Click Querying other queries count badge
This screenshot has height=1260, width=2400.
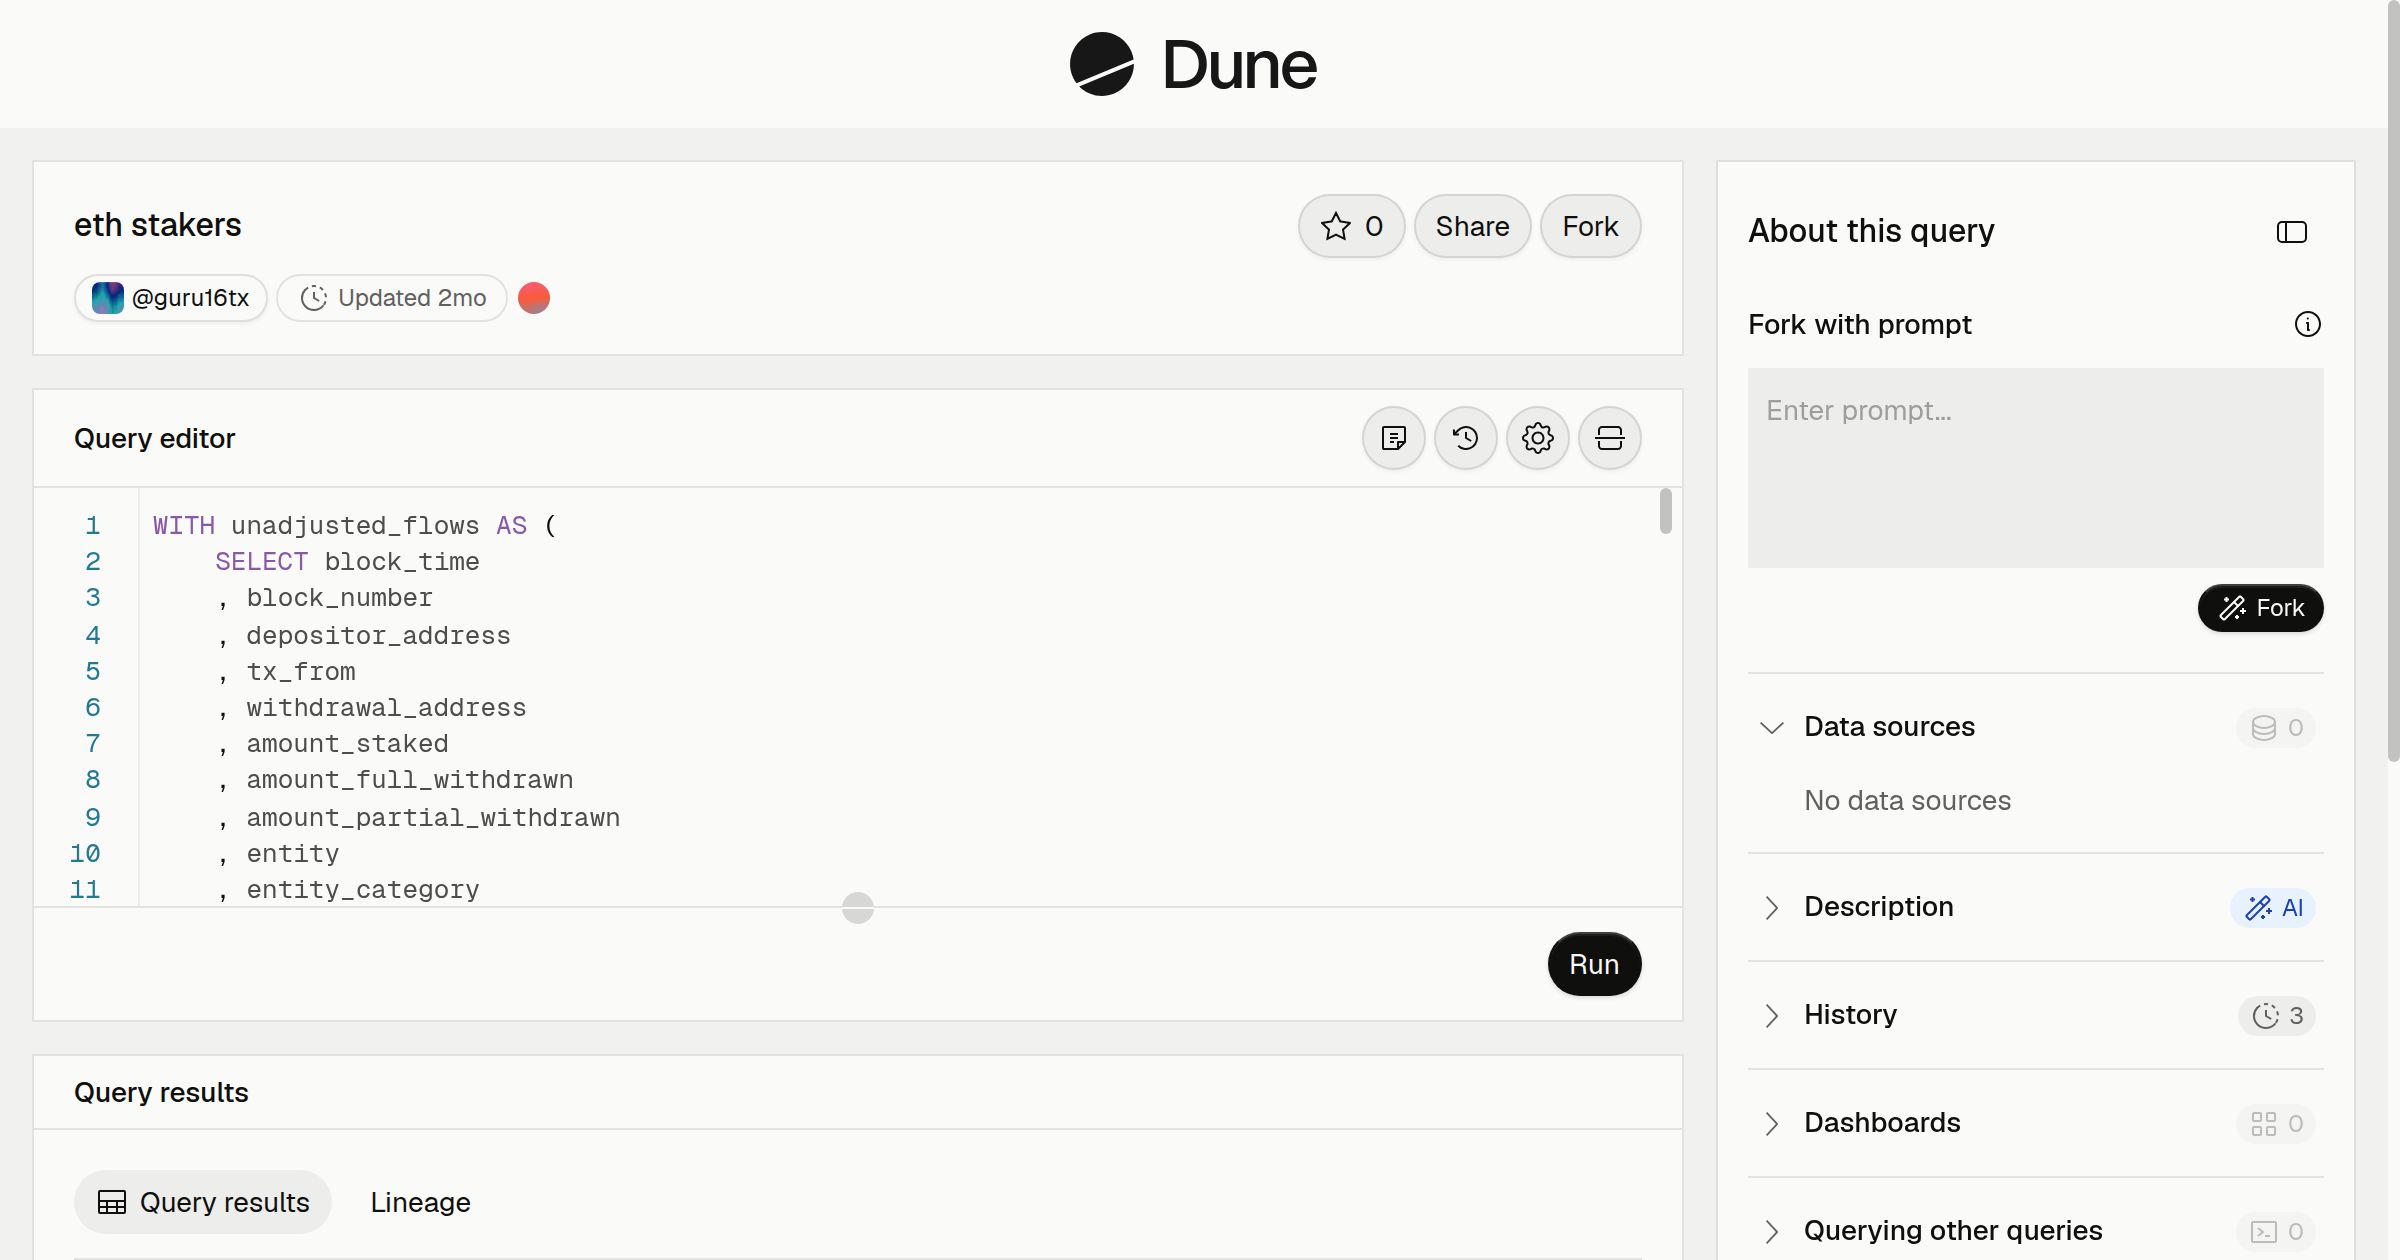[2276, 1231]
